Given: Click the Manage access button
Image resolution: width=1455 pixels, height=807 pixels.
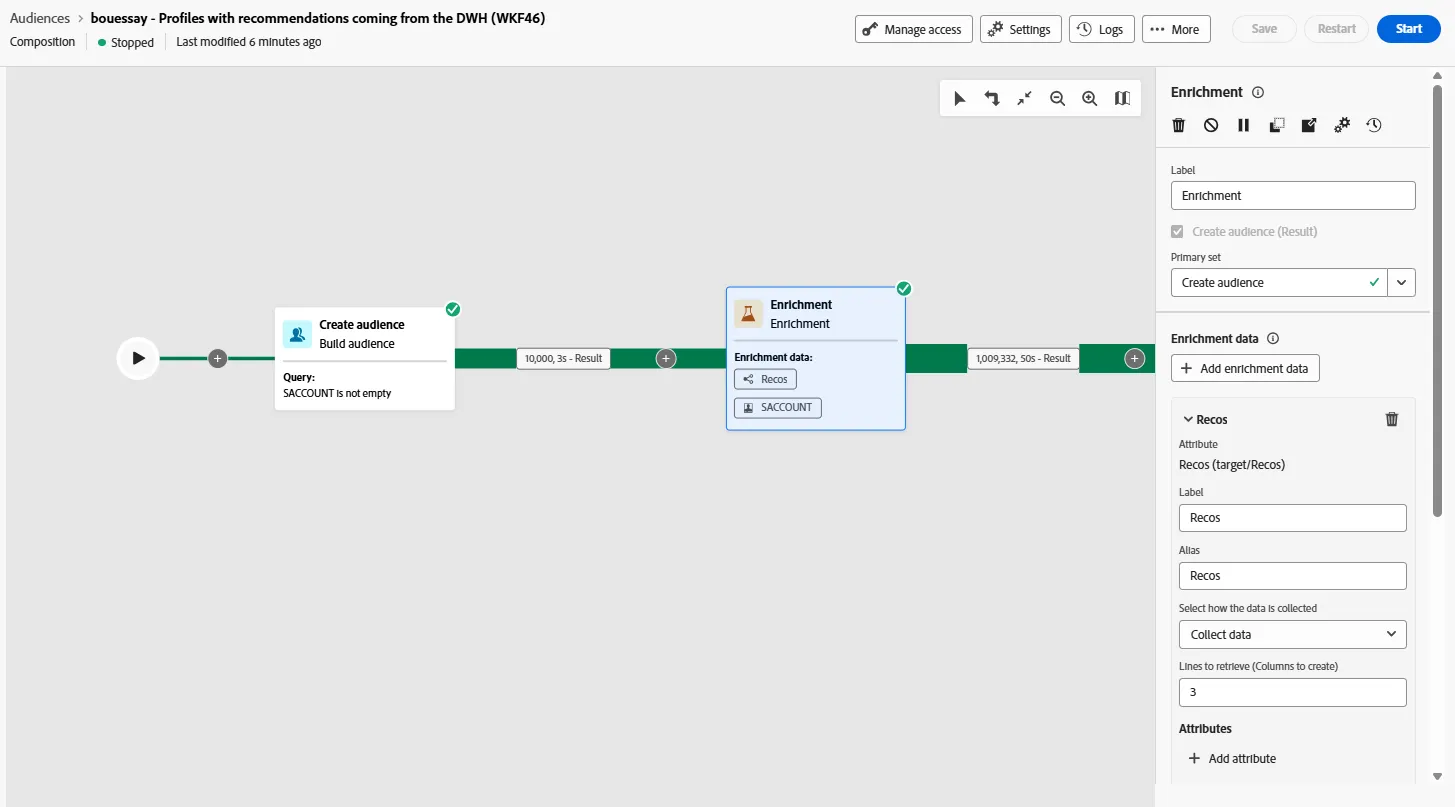Looking at the screenshot, I should [x=914, y=29].
